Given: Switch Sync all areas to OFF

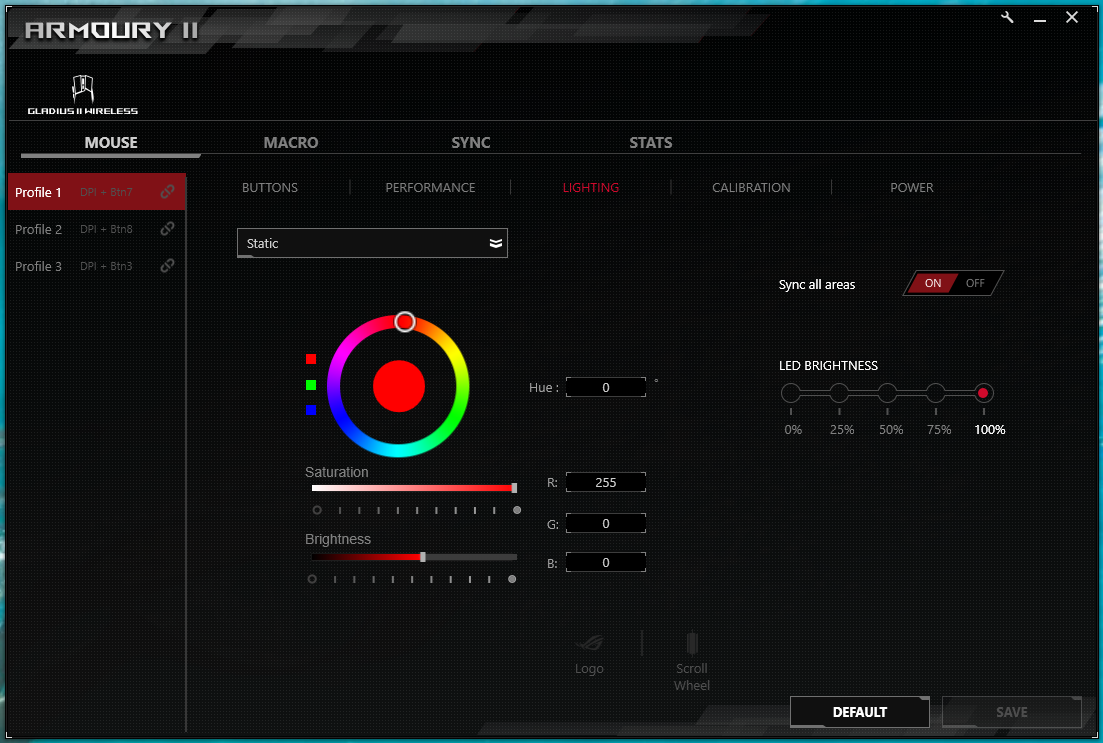Looking at the screenshot, I should tap(975, 283).
